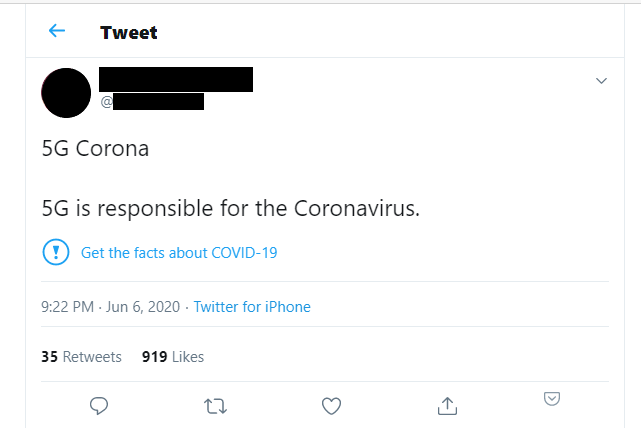Reply to the tweet via speech bubble icon
641x428 pixels.
point(99,406)
